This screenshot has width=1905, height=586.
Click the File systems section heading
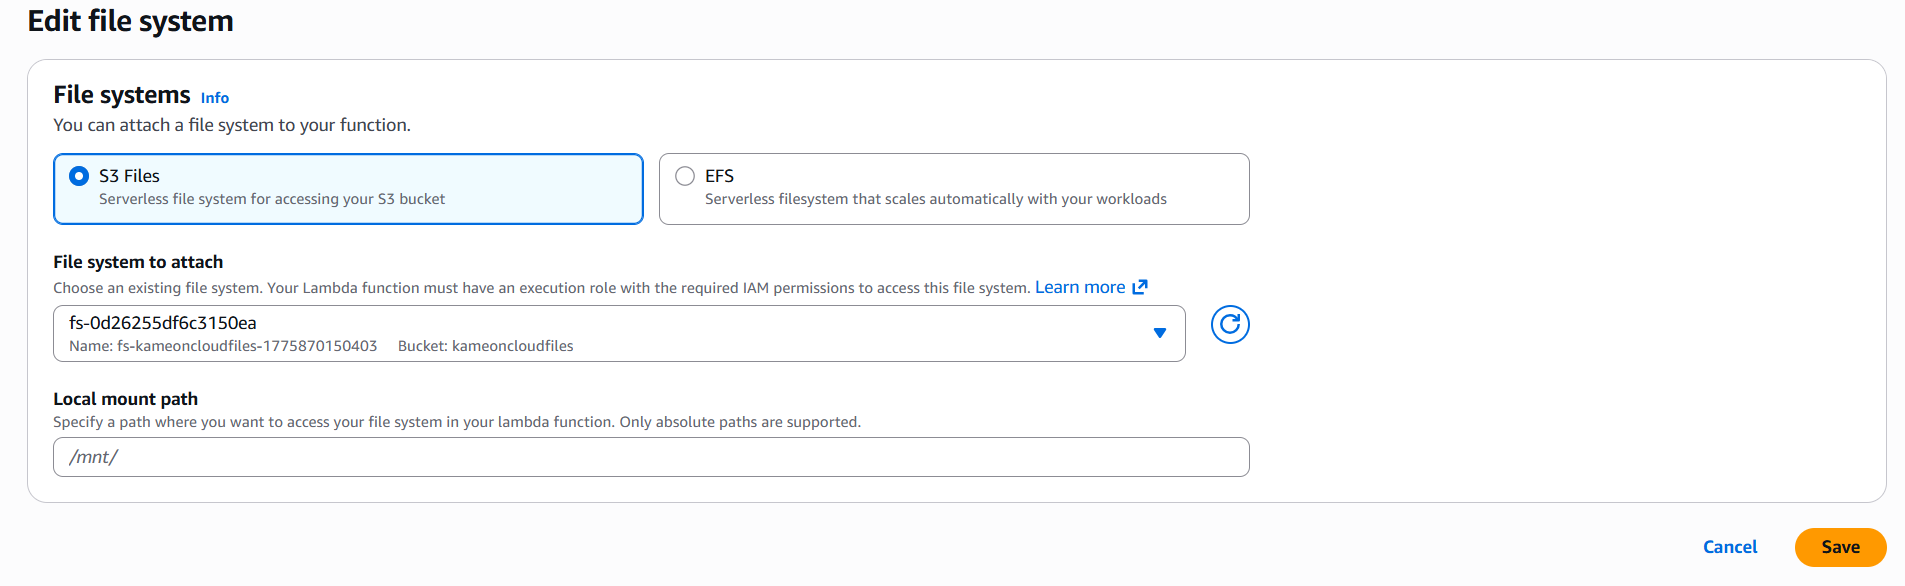coord(121,95)
